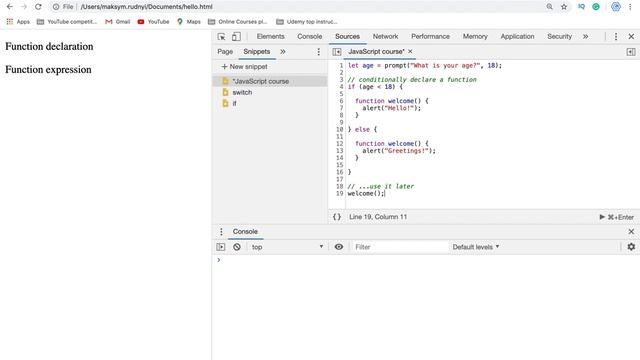The width and height of the screenshot is (640, 360).
Task: Select the Sources tab
Action: click(347, 36)
